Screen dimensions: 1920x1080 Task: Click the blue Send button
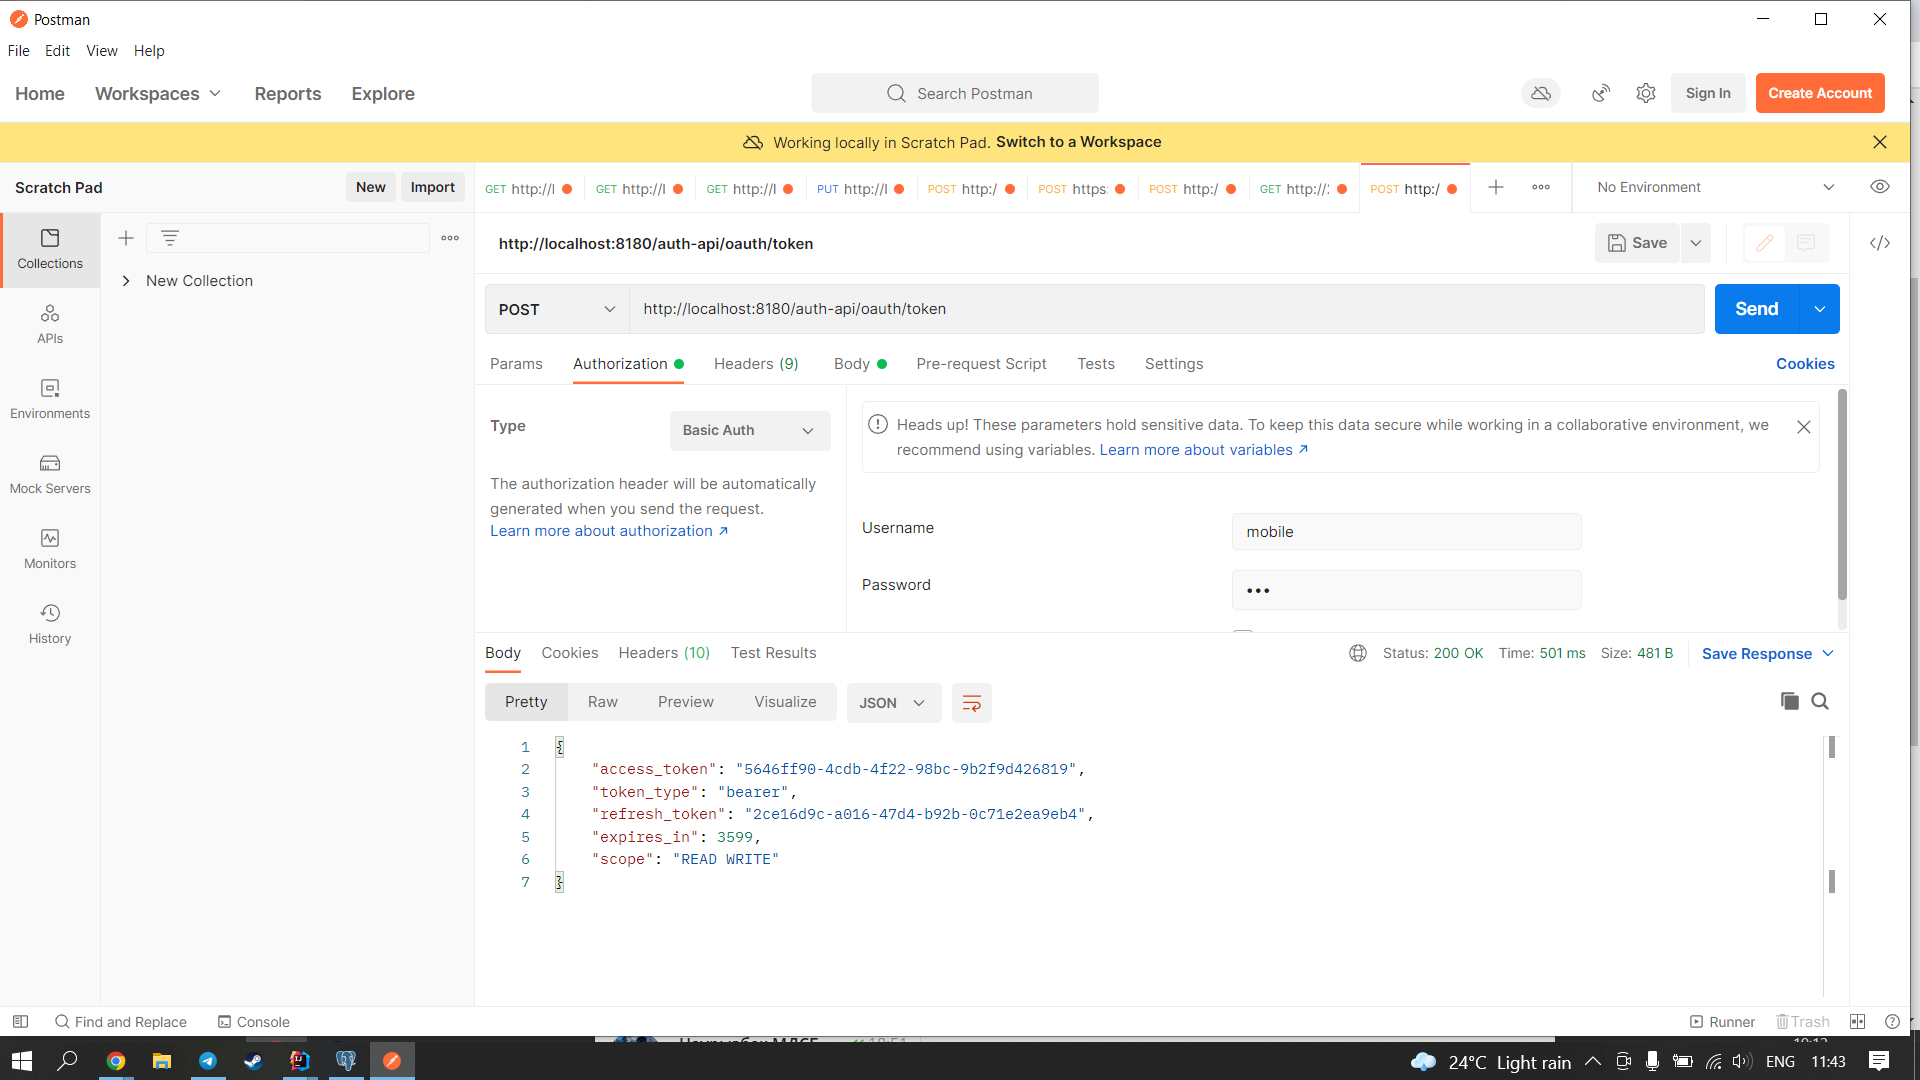[x=1756, y=309]
